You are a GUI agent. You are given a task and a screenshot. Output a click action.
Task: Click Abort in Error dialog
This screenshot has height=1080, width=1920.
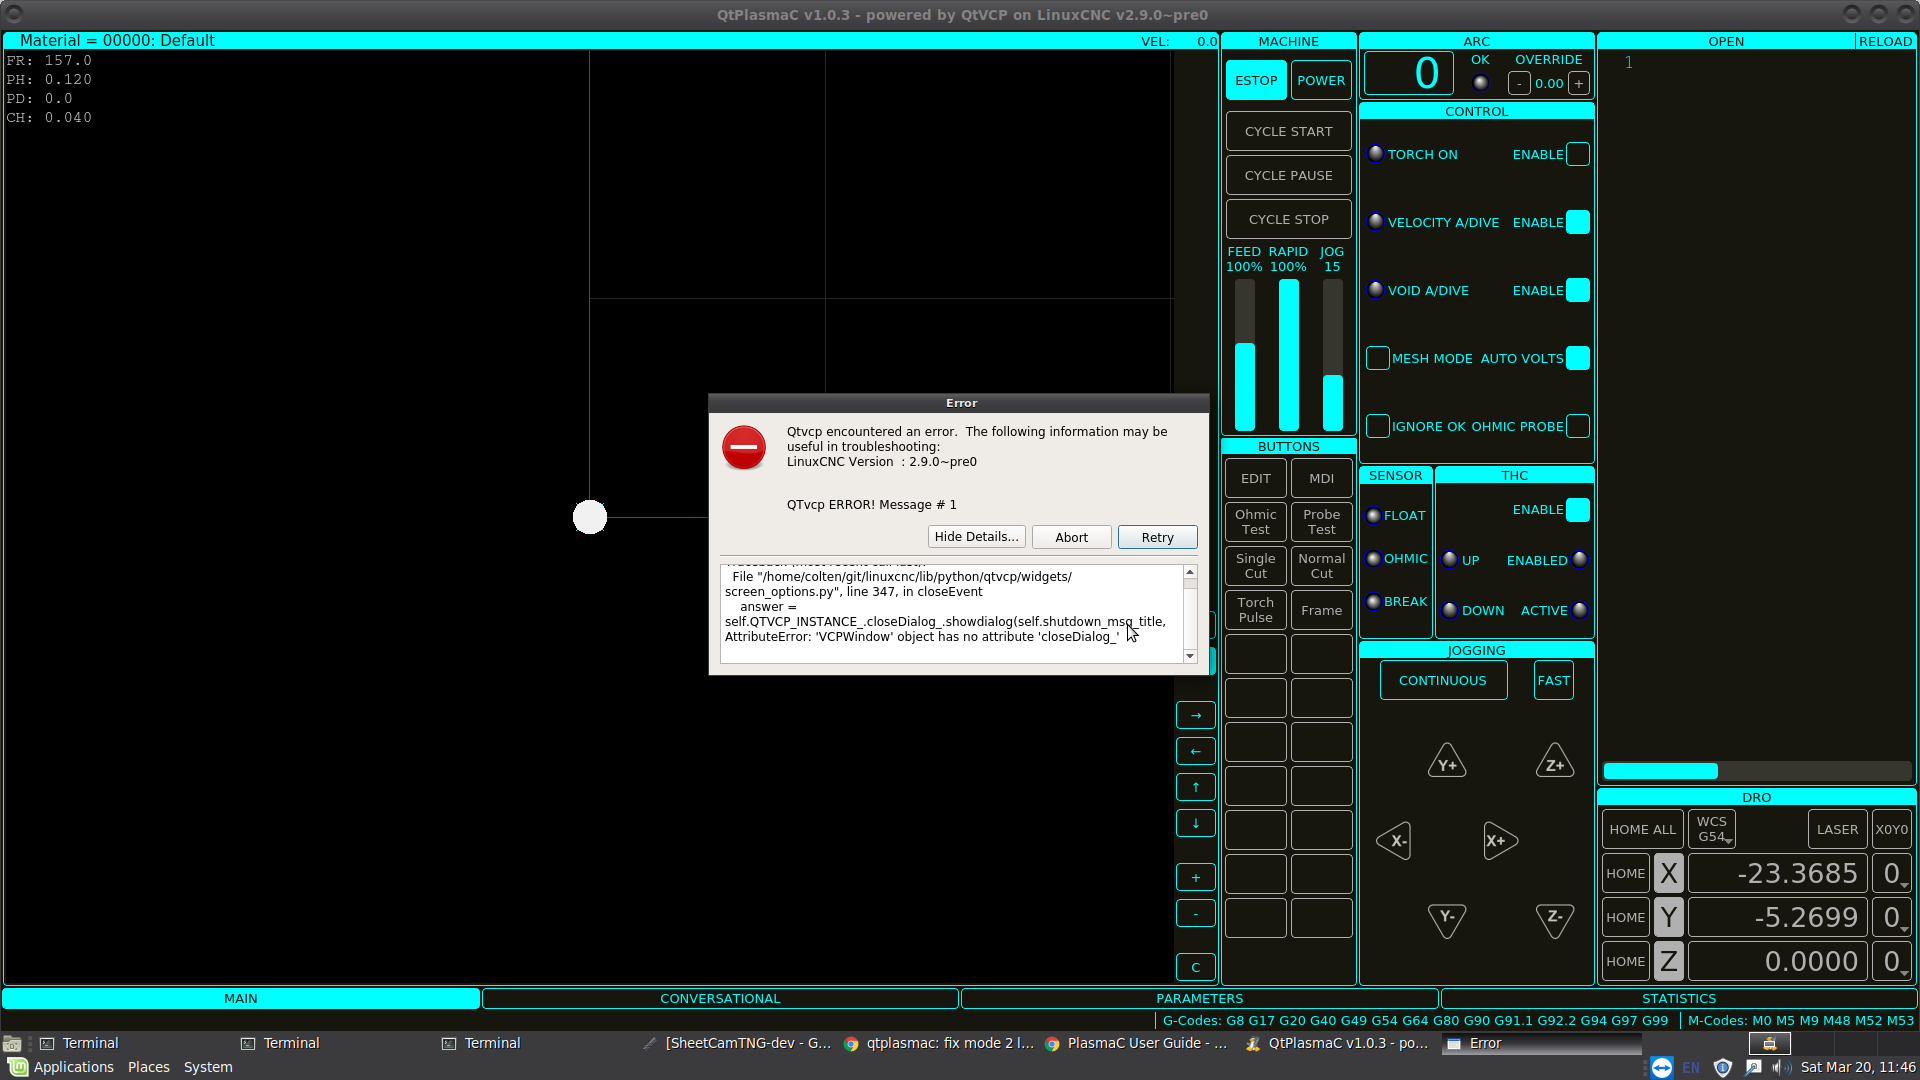pyautogui.click(x=1072, y=537)
